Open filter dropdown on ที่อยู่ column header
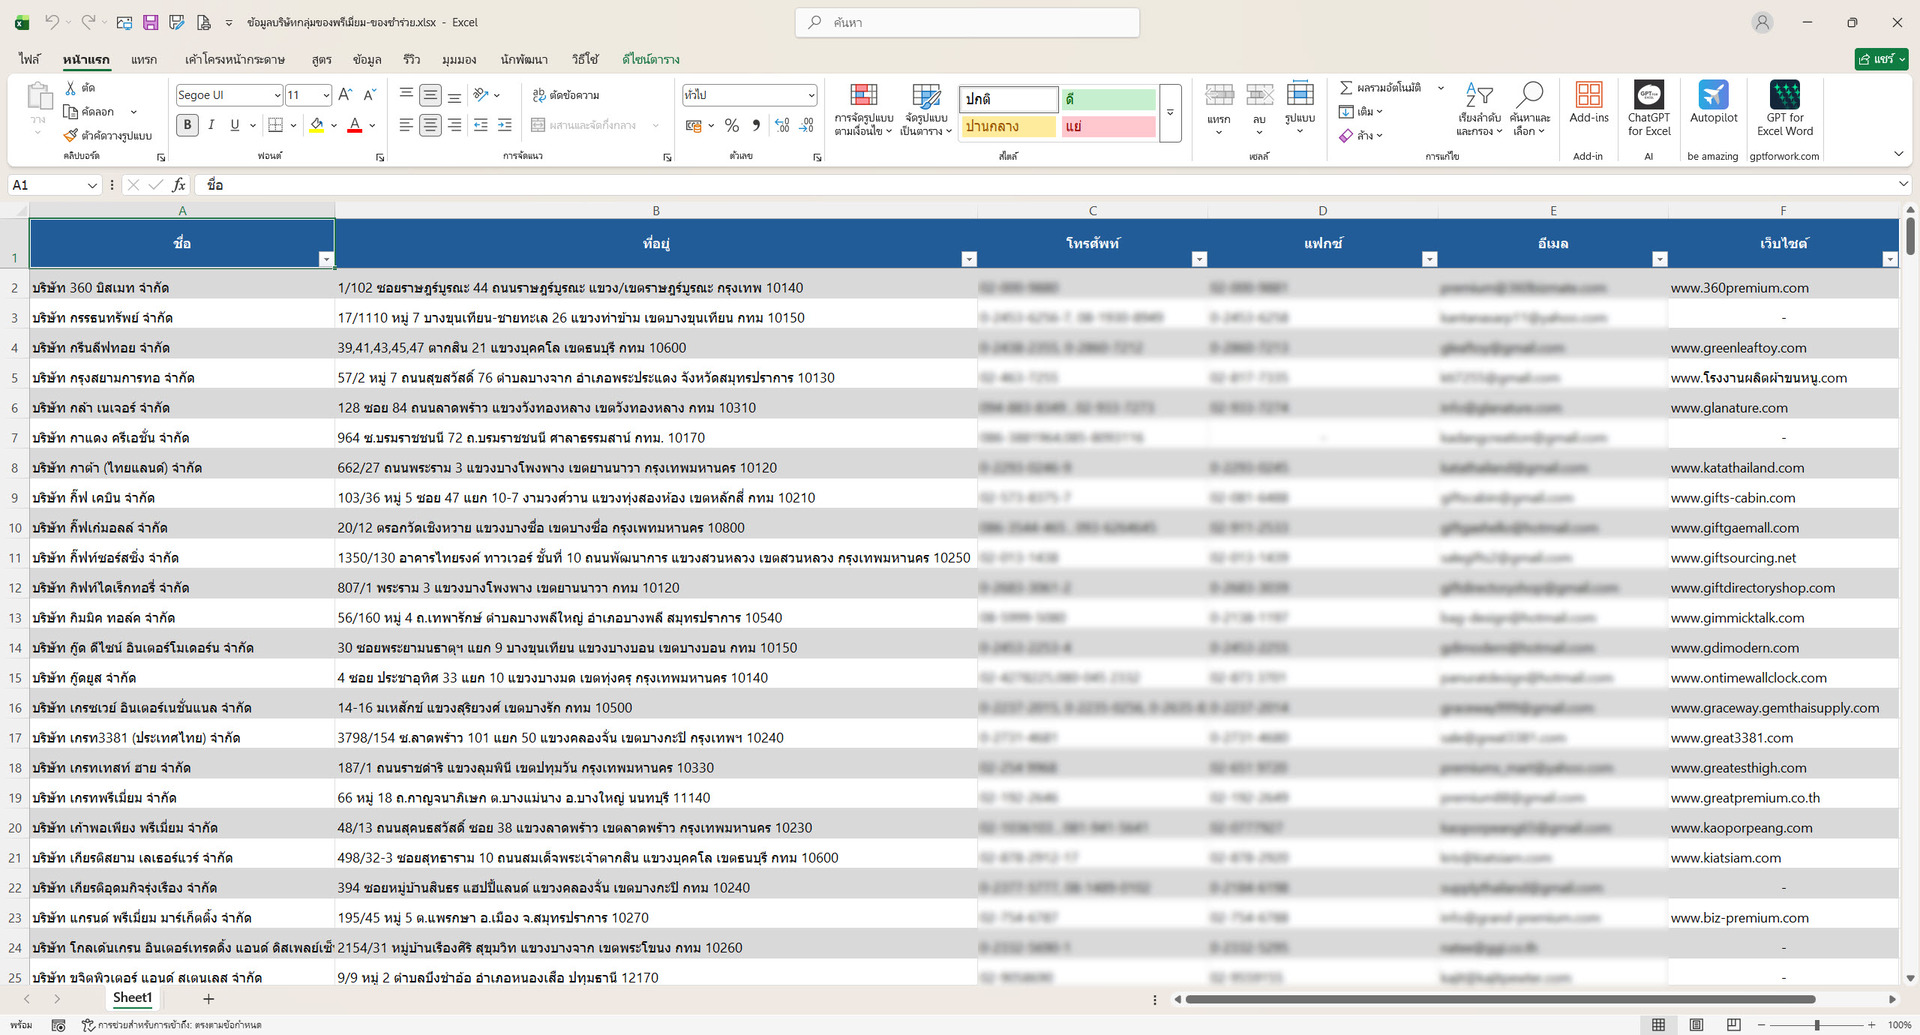The image size is (1920, 1035). pyautogui.click(x=968, y=259)
